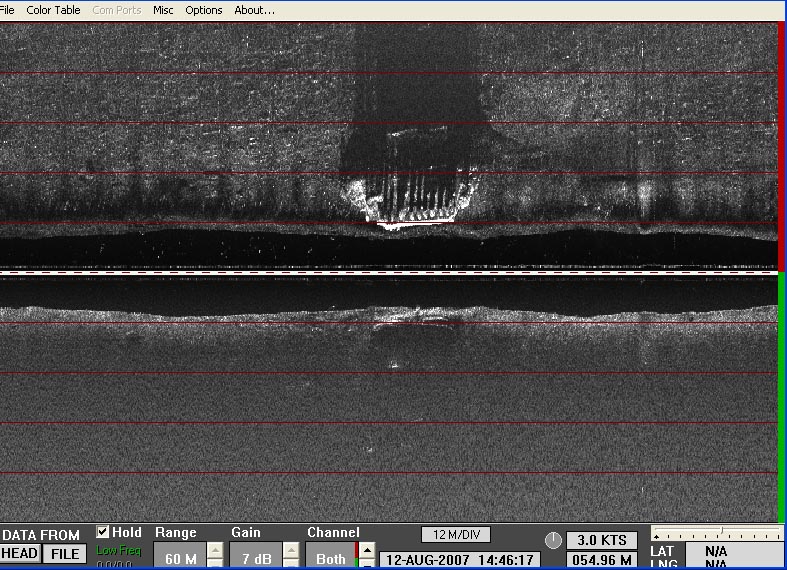Image resolution: width=787 pixels, height=570 pixels.
Task: Click the bright shipwreck target in sonar image
Action: point(412,200)
